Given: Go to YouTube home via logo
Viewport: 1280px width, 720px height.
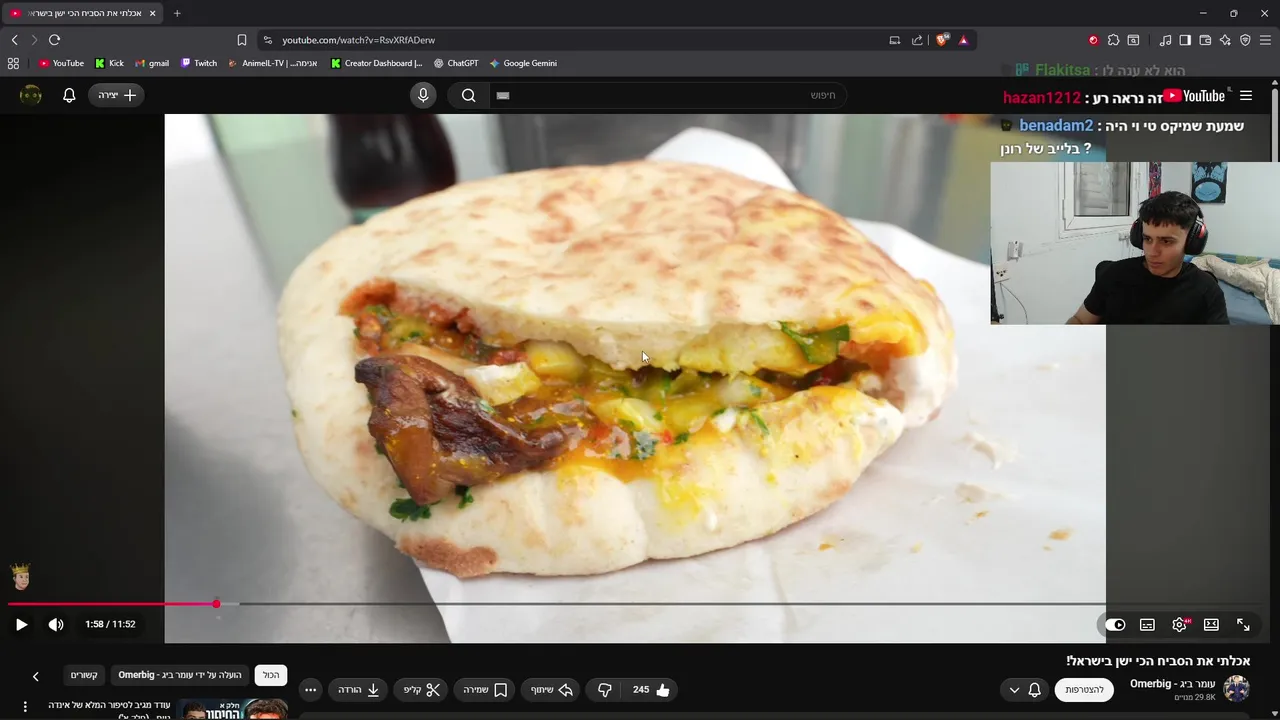Looking at the screenshot, I should click(x=1196, y=96).
